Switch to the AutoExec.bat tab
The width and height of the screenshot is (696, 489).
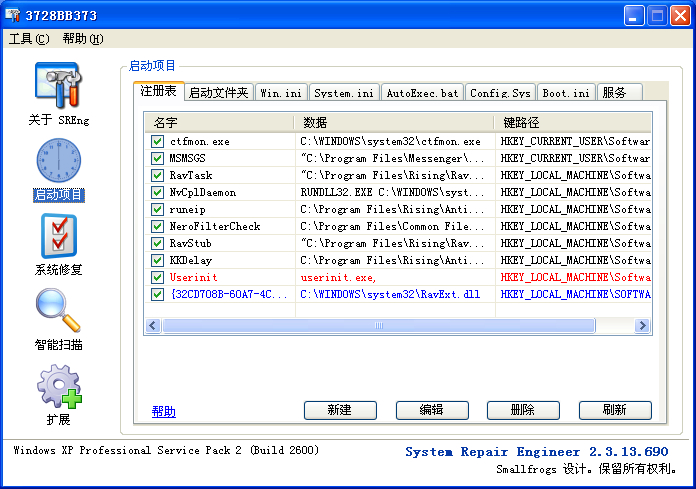(x=422, y=93)
